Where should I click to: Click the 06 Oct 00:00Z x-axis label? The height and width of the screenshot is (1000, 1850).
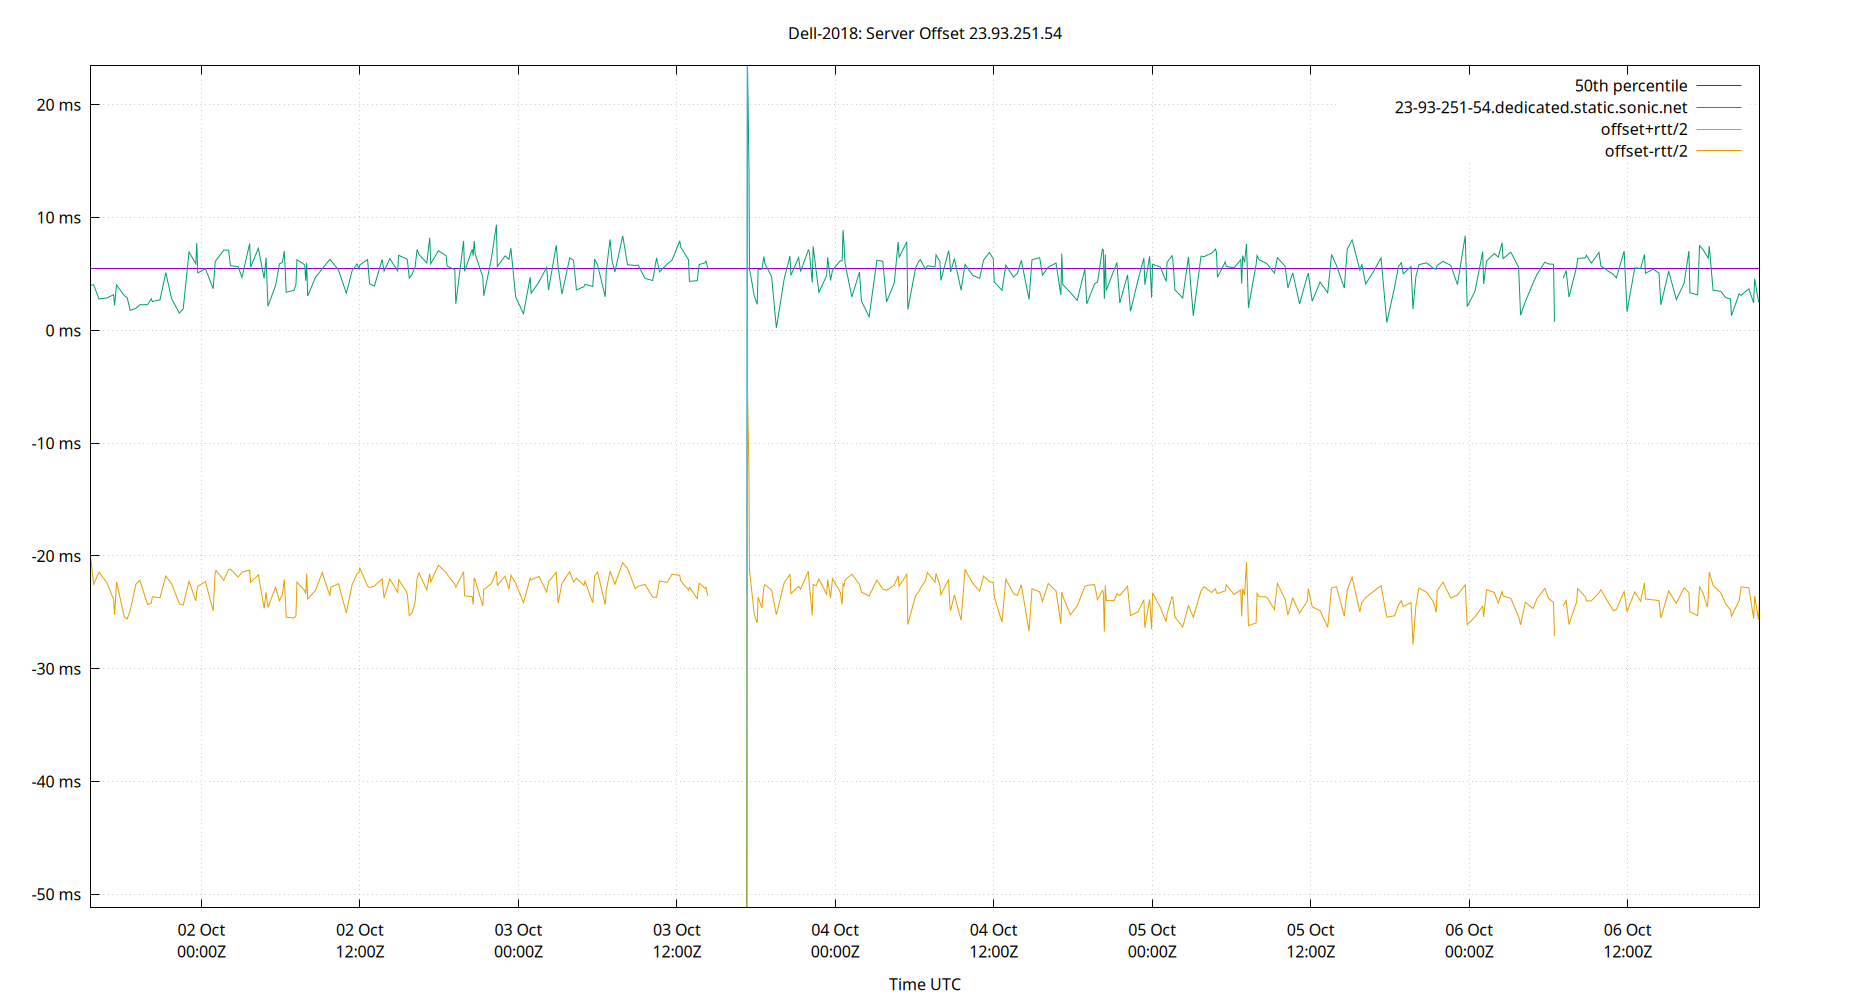(x=1469, y=941)
